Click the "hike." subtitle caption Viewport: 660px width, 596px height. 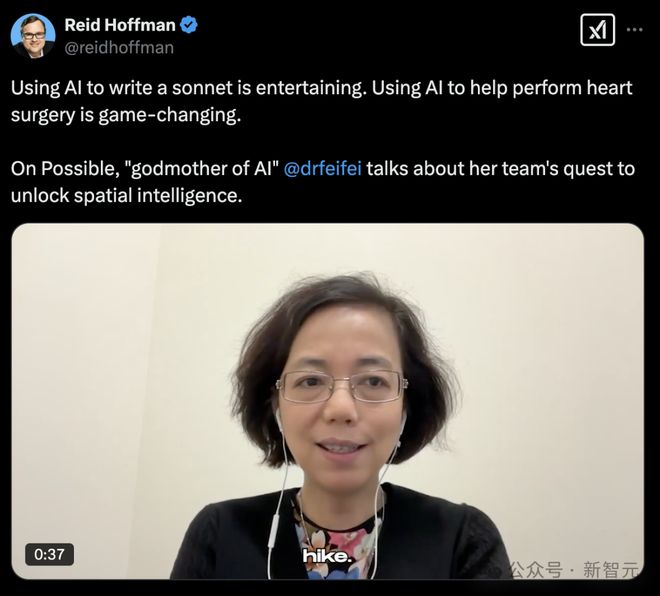coord(327,556)
